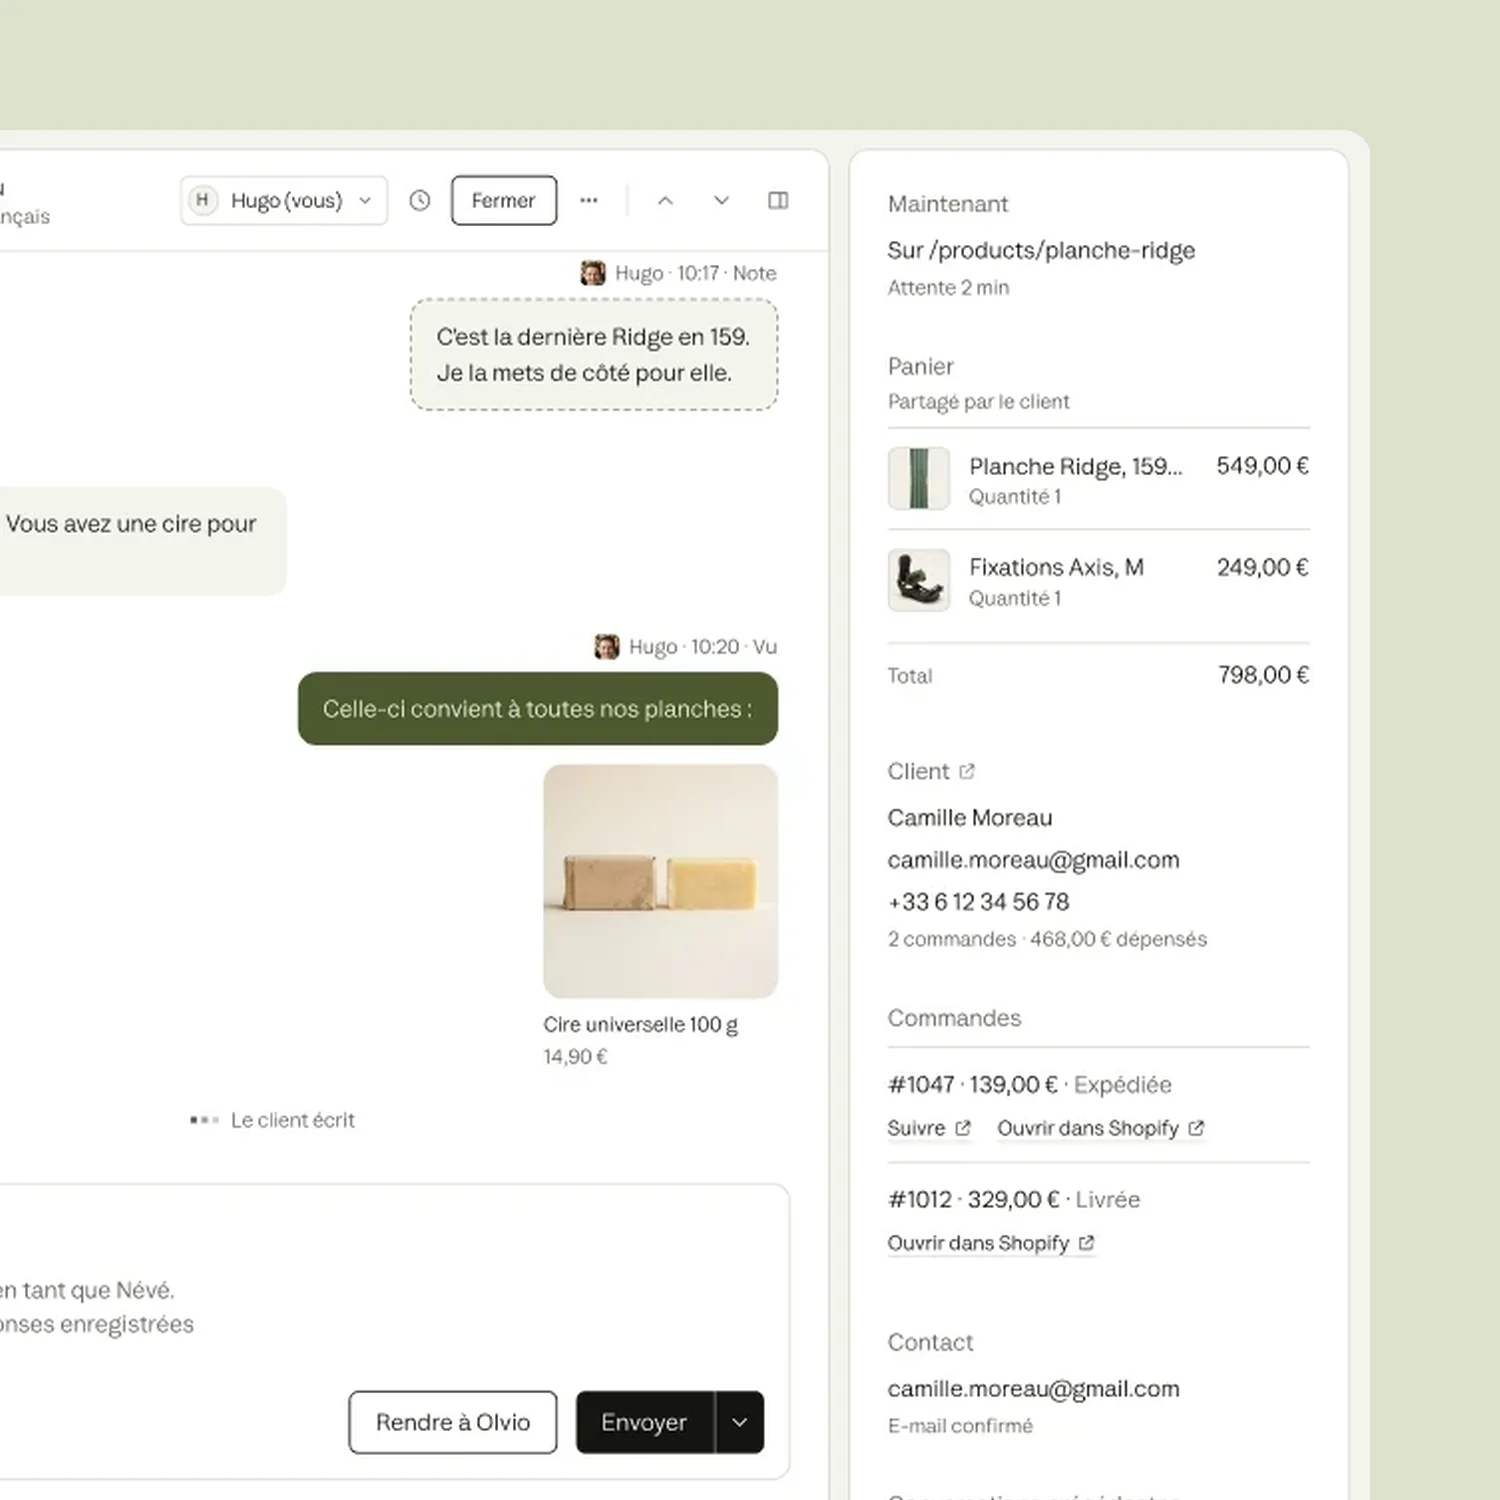Image resolution: width=1500 pixels, height=1500 pixels.
Task: Click the 'Cire universelle 100 g' product title
Action: coord(641,1025)
